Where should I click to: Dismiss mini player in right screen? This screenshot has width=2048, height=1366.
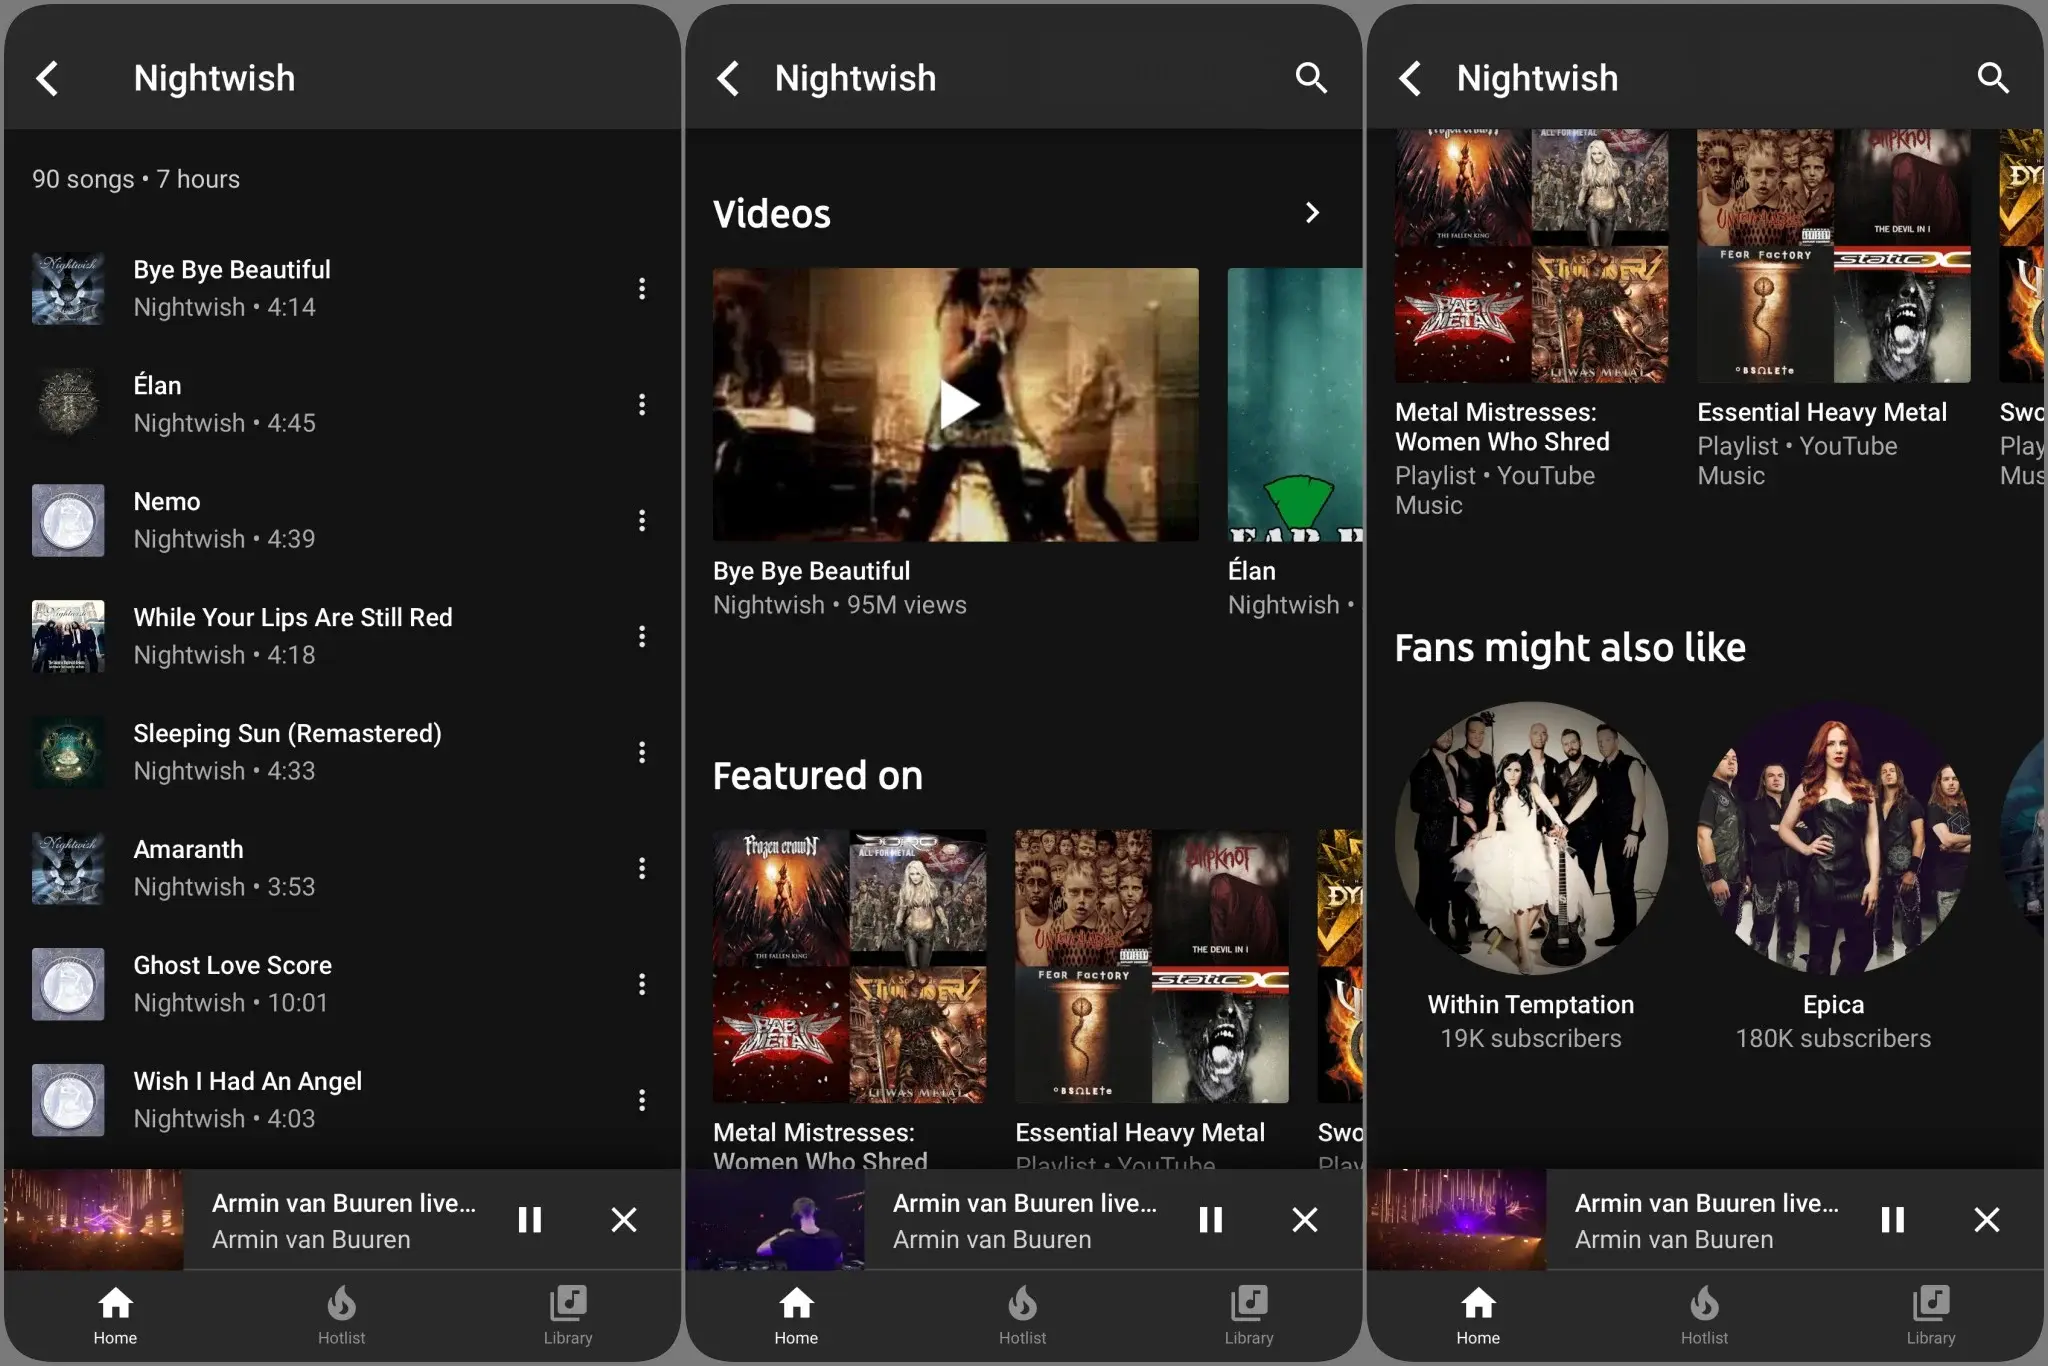(x=1987, y=1220)
